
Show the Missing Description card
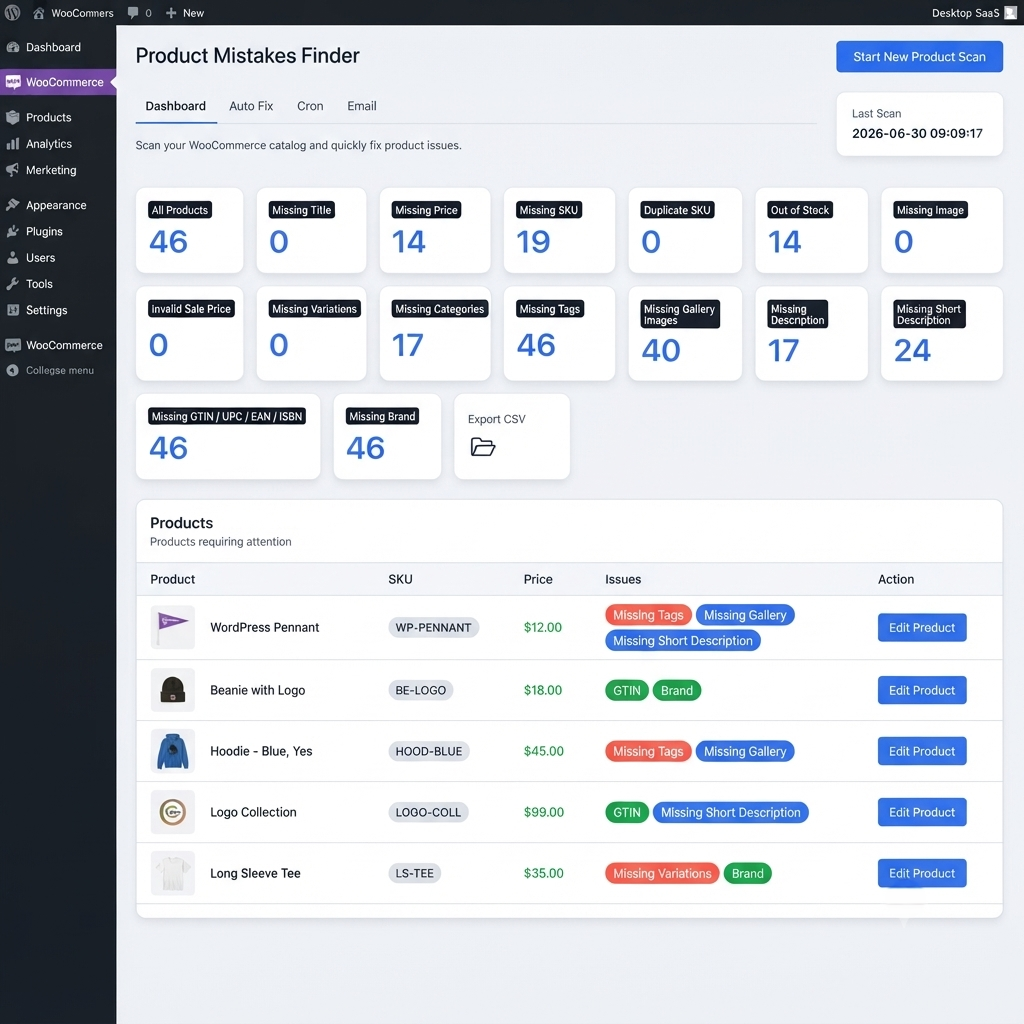coord(811,333)
